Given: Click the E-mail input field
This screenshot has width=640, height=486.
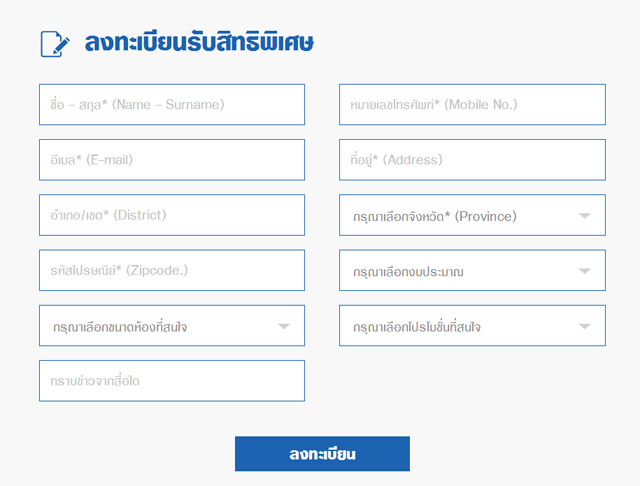Looking at the screenshot, I should pyautogui.click(x=172, y=160).
